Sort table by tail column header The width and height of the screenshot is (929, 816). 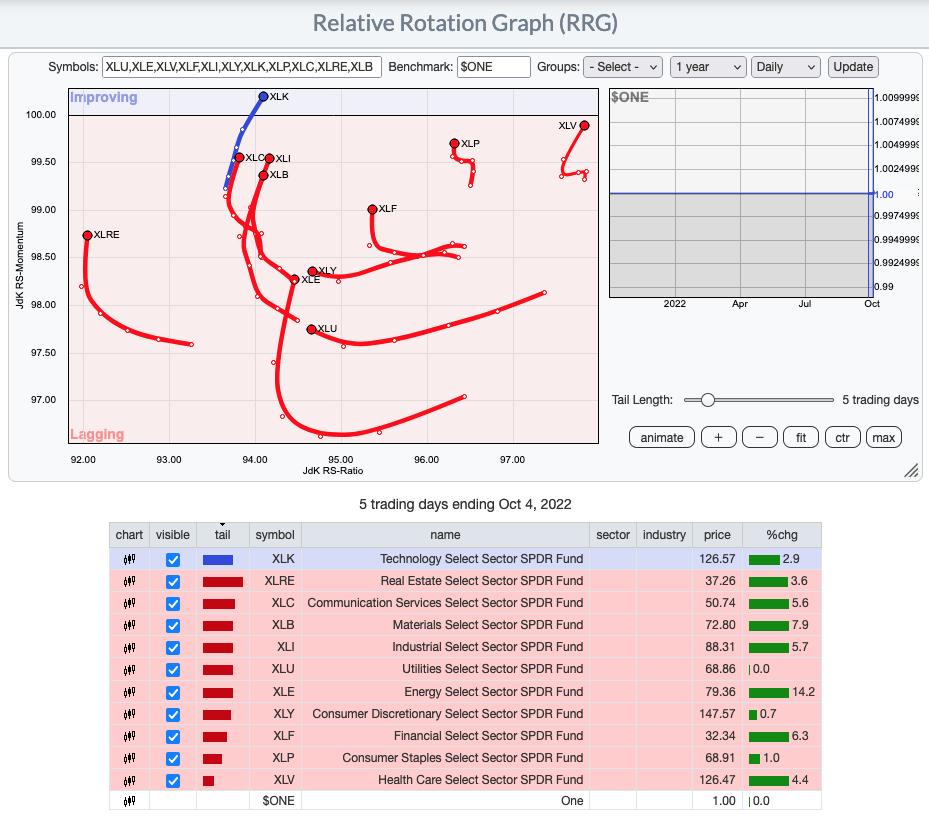tap(222, 535)
